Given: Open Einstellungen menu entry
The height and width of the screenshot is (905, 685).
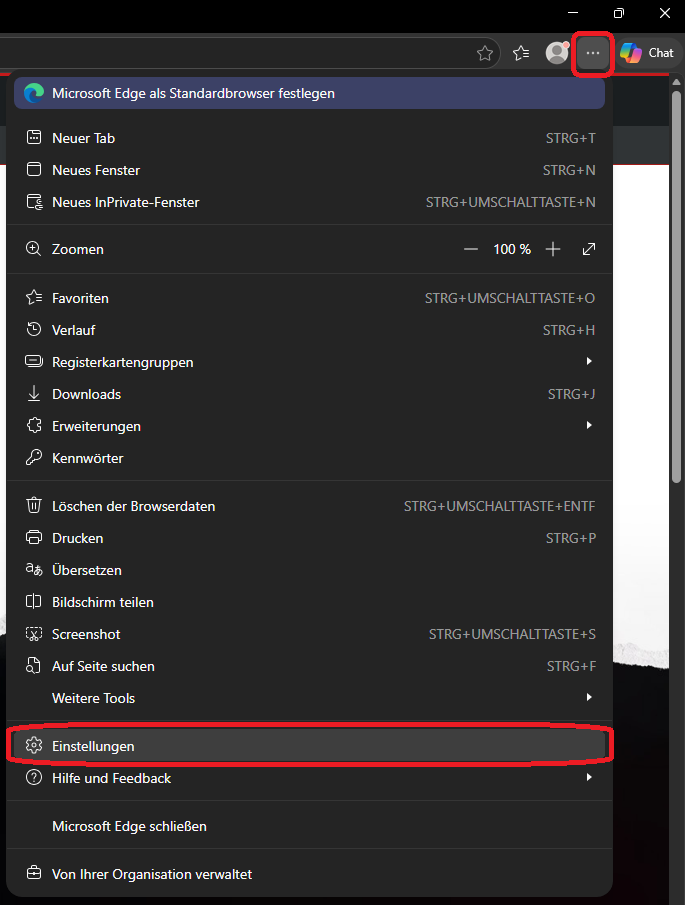Looking at the screenshot, I should click(309, 746).
